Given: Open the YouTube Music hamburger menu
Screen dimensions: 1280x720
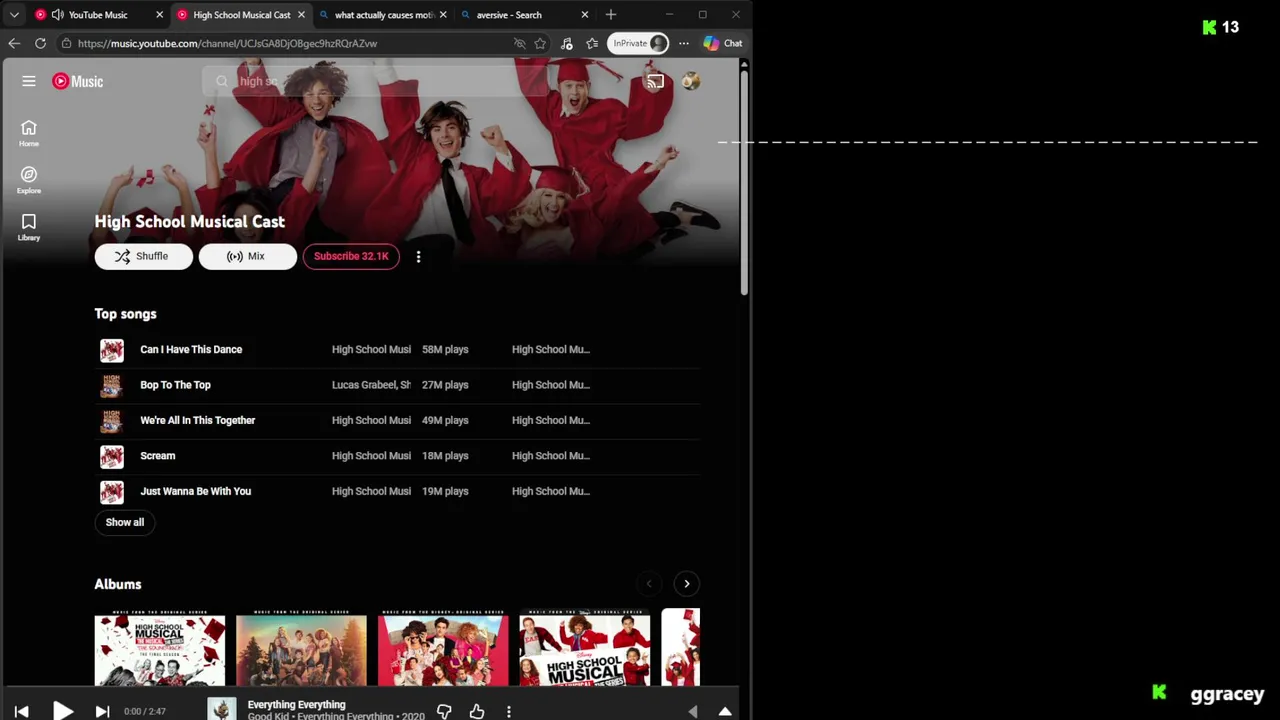Looking at the screenshot, I should (29, 81).
